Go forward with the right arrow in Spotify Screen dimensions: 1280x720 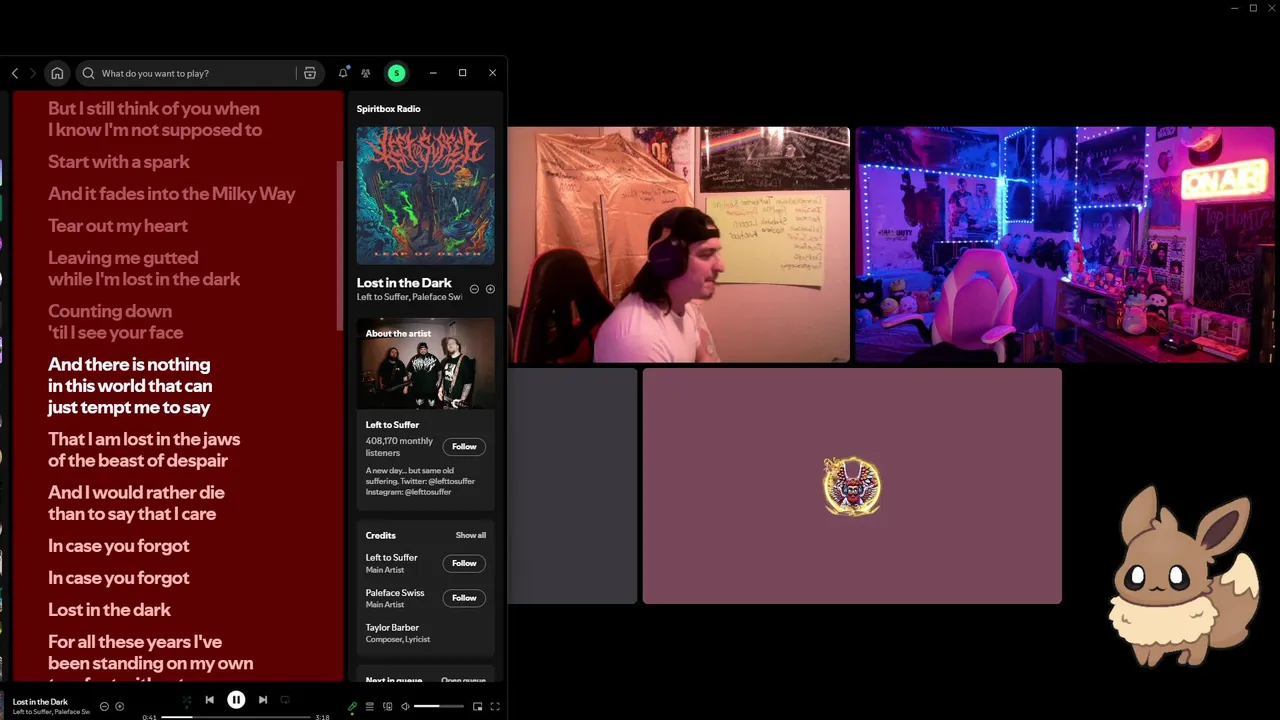[x=33, y=73]
